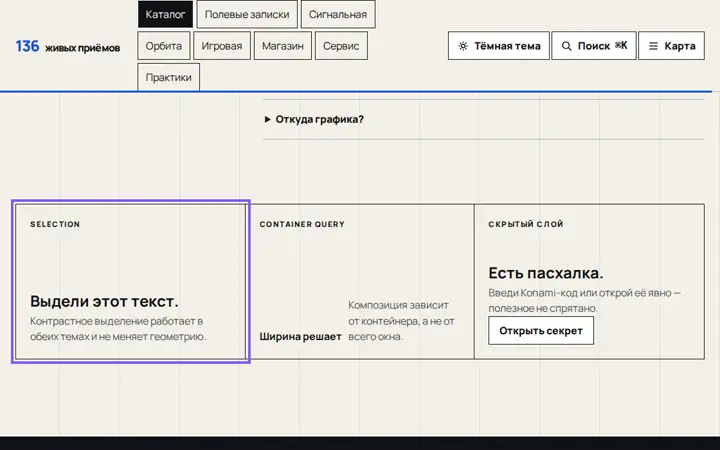Expand the Откуда графика? disclosure triangle
Screen dimensions: 720x450
click(x=267, y=119)
